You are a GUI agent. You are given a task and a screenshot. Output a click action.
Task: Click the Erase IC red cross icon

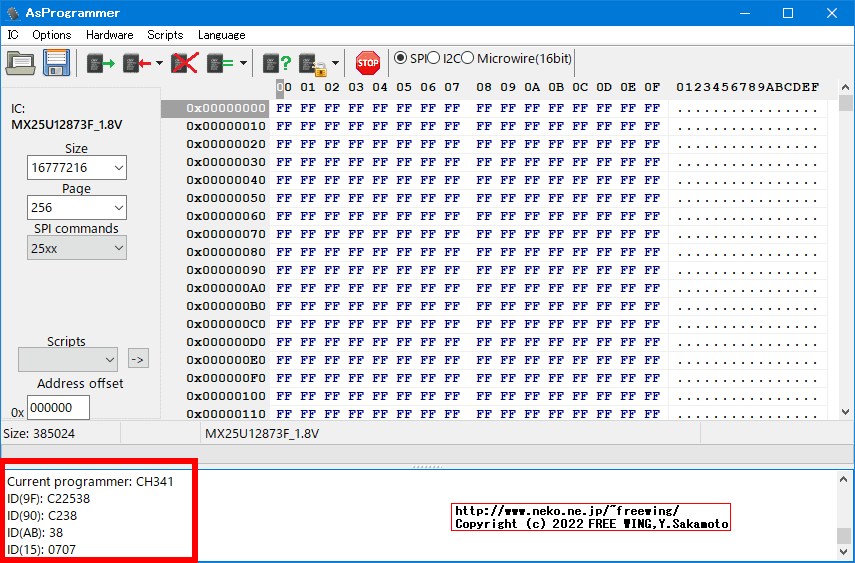pos(185,63)
